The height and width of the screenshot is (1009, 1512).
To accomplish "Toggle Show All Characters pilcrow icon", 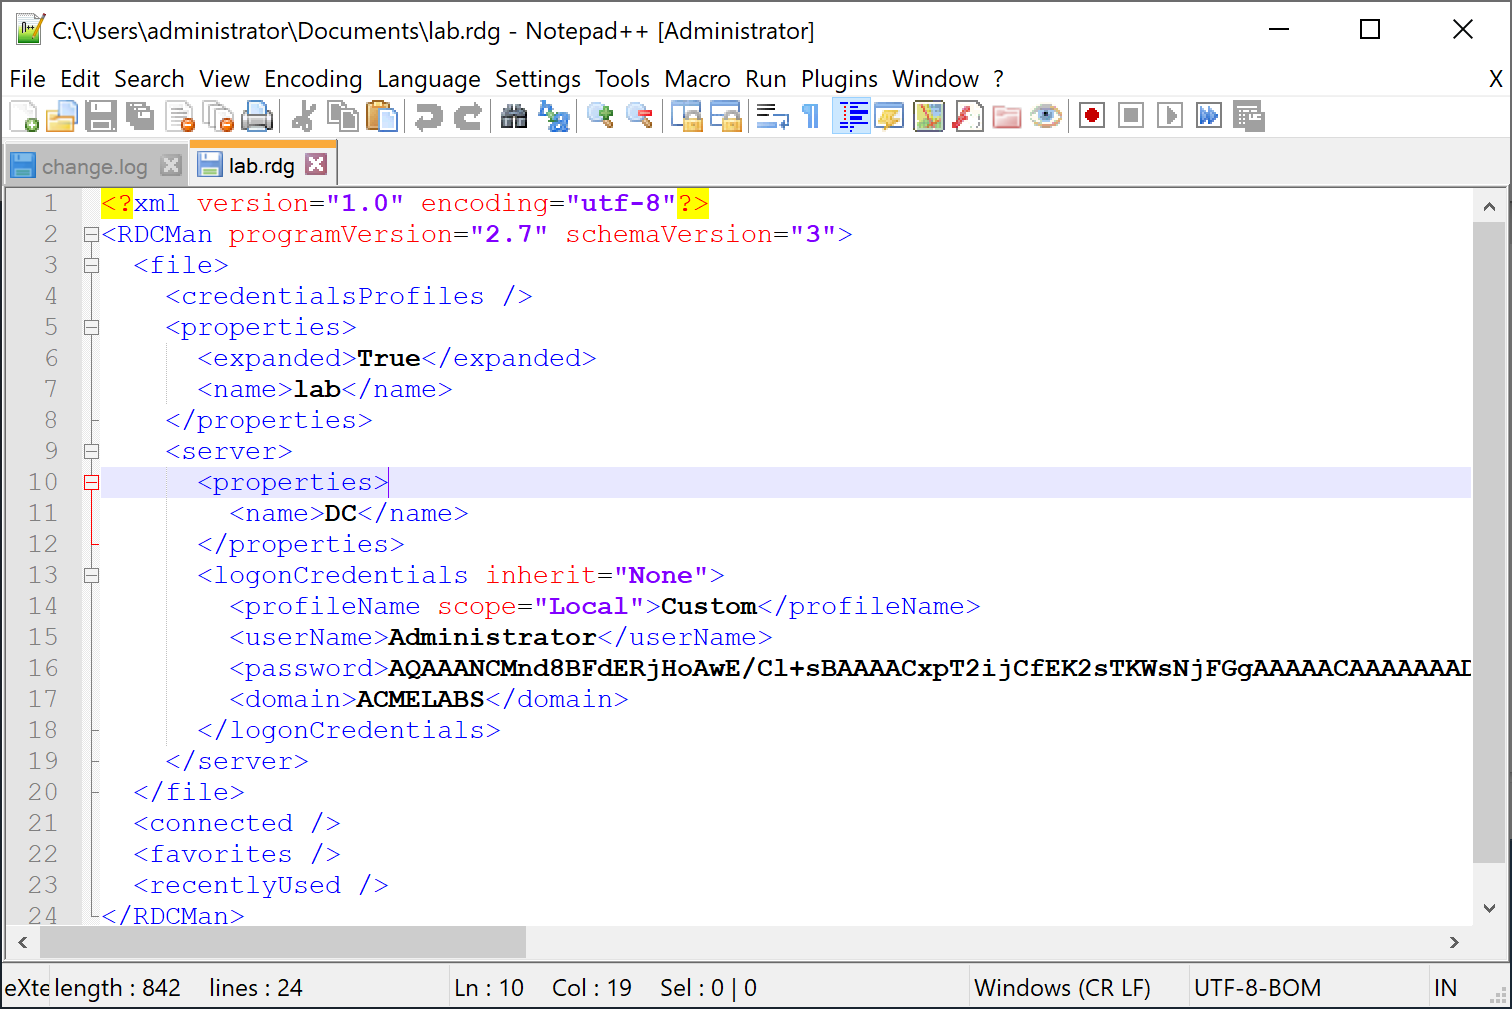I will click(811, 117).
